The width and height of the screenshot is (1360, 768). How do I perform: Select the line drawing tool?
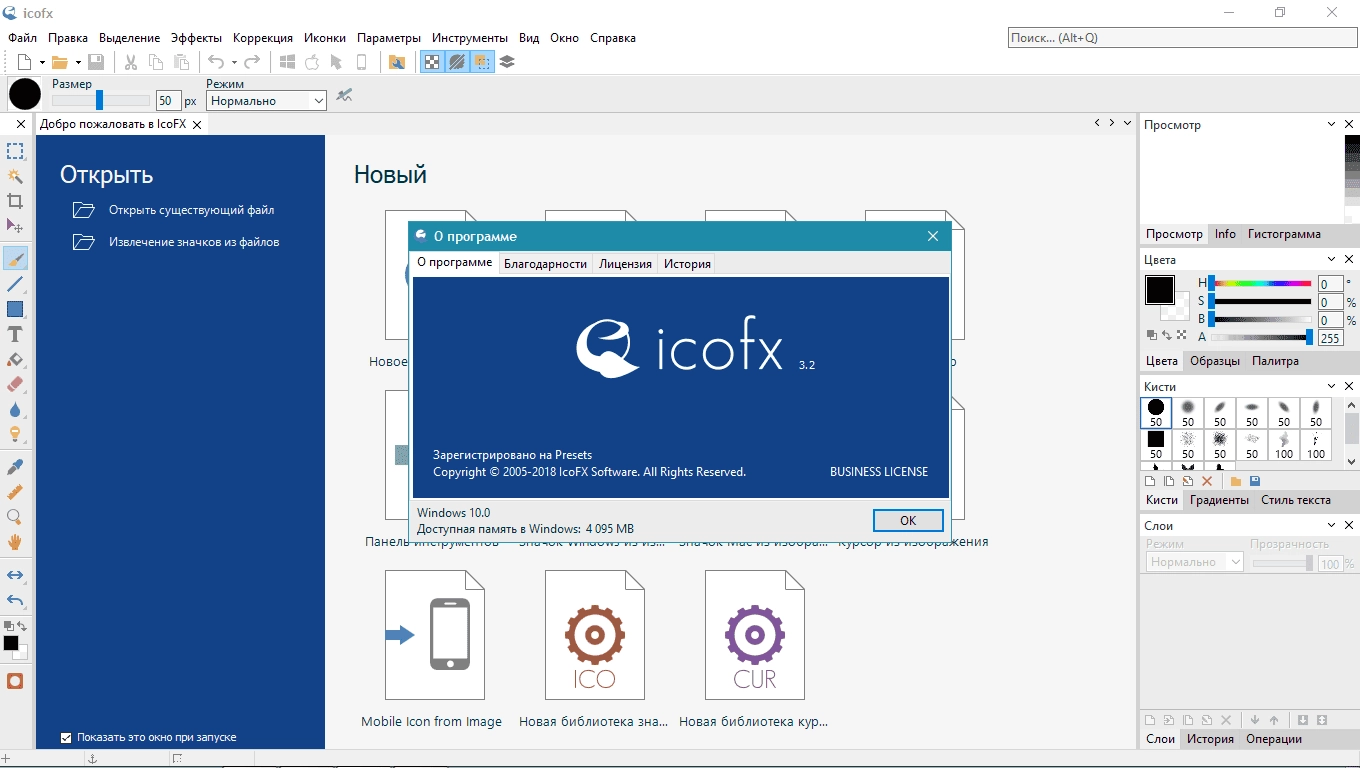point(15,285)
